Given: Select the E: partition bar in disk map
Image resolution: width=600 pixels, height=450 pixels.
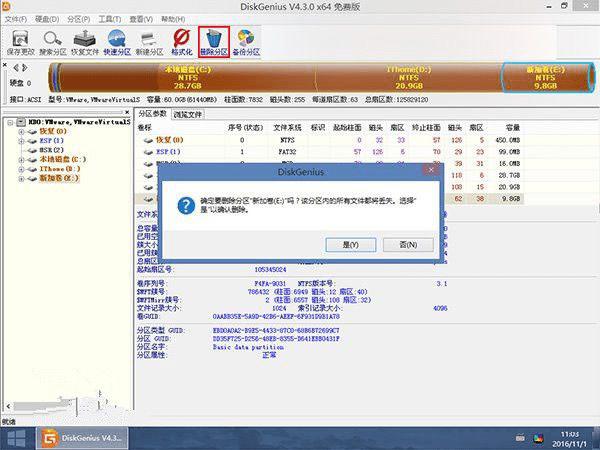Looking at the screenshot, I should point(548,78).
